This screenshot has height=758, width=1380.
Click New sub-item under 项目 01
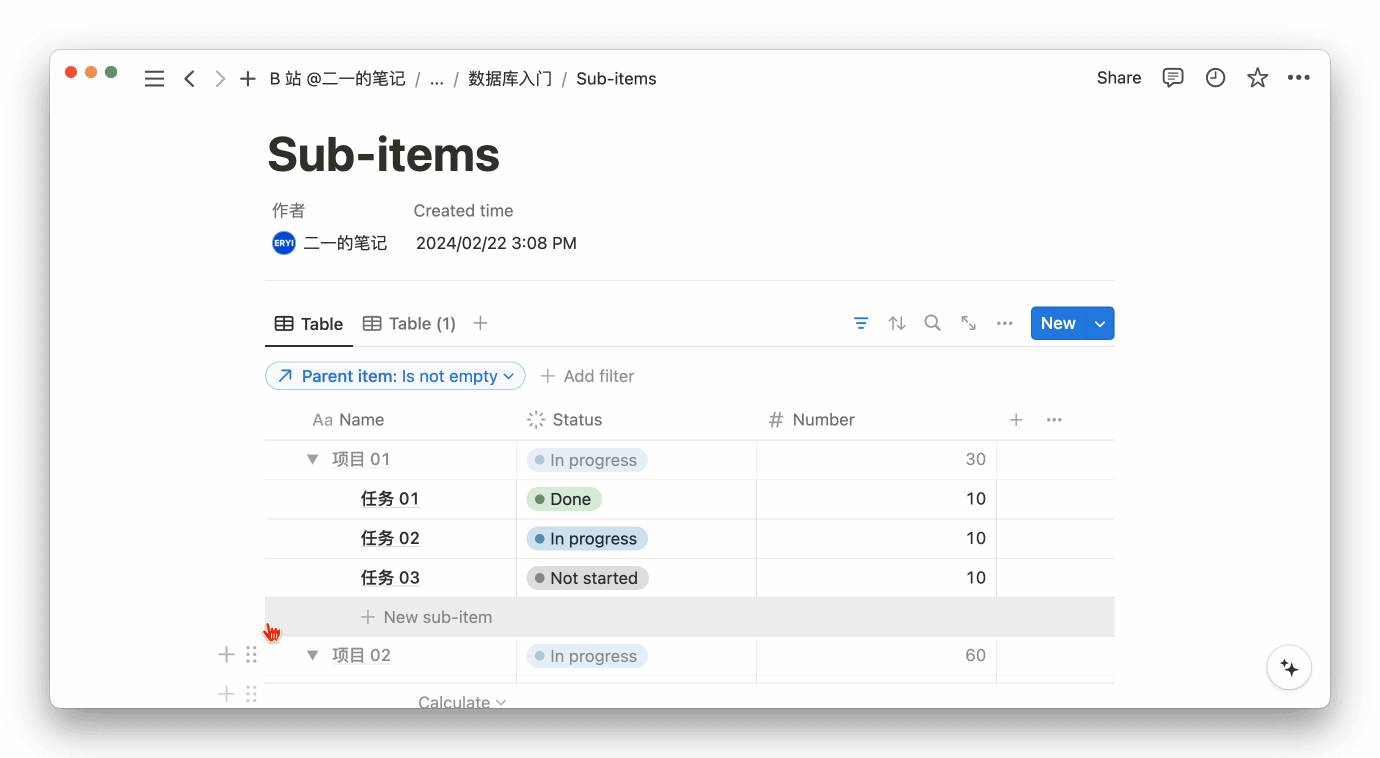(x=427, y=617)
